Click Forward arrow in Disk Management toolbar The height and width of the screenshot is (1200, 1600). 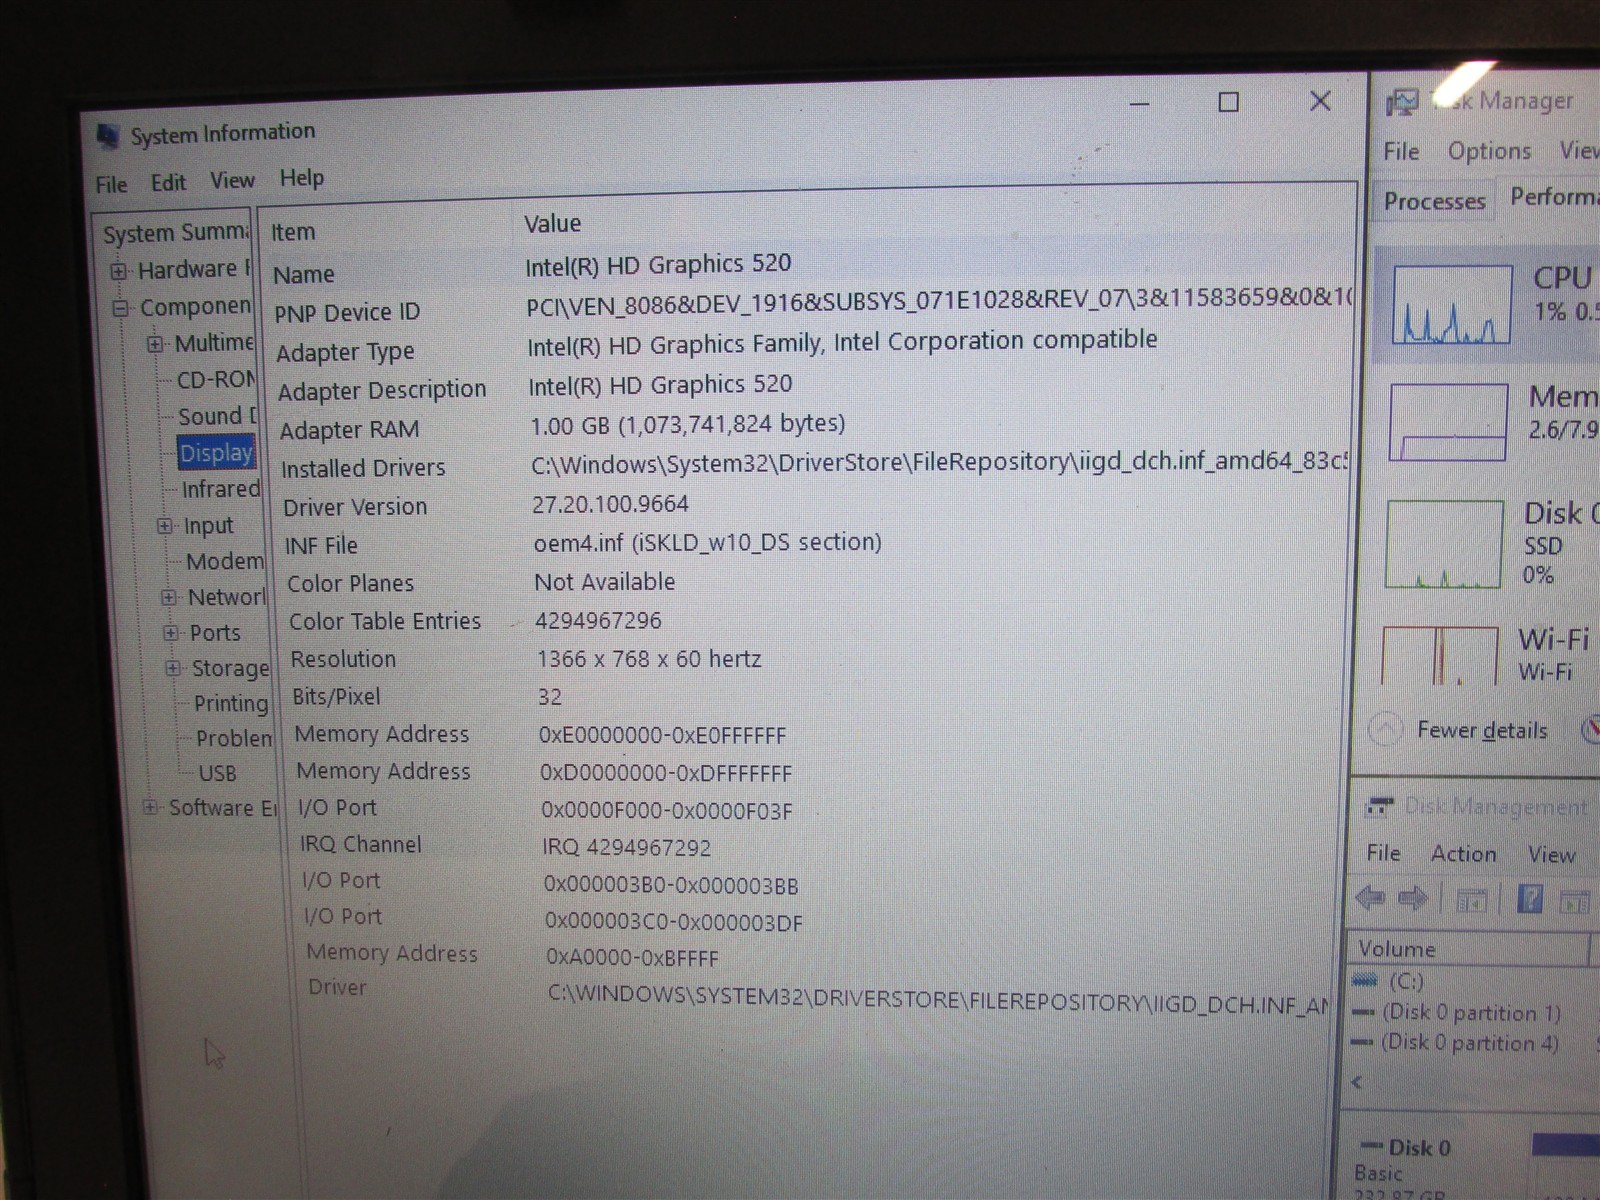point(1412,899)
